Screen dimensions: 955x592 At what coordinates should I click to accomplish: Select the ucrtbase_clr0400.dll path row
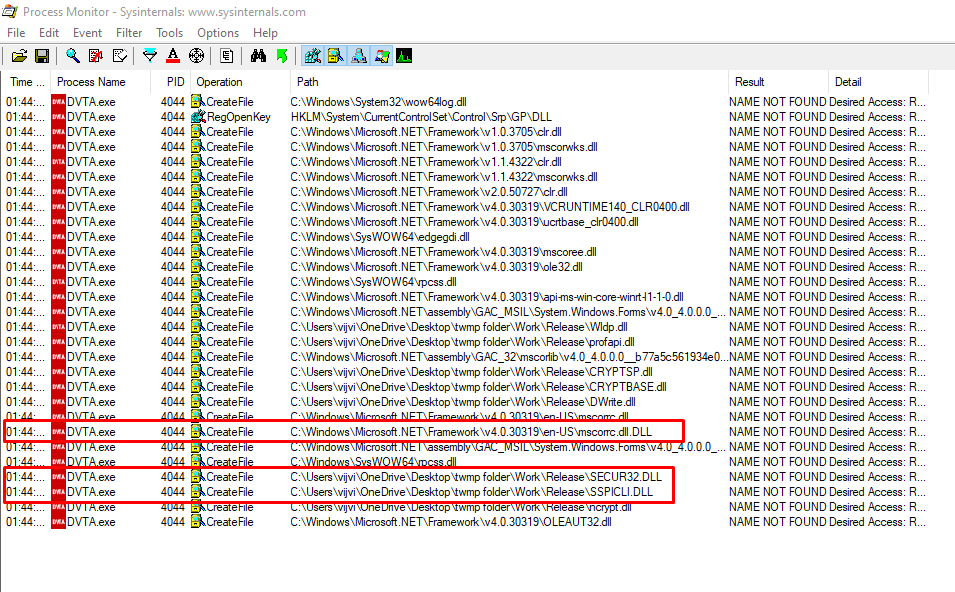click(464, 222)
